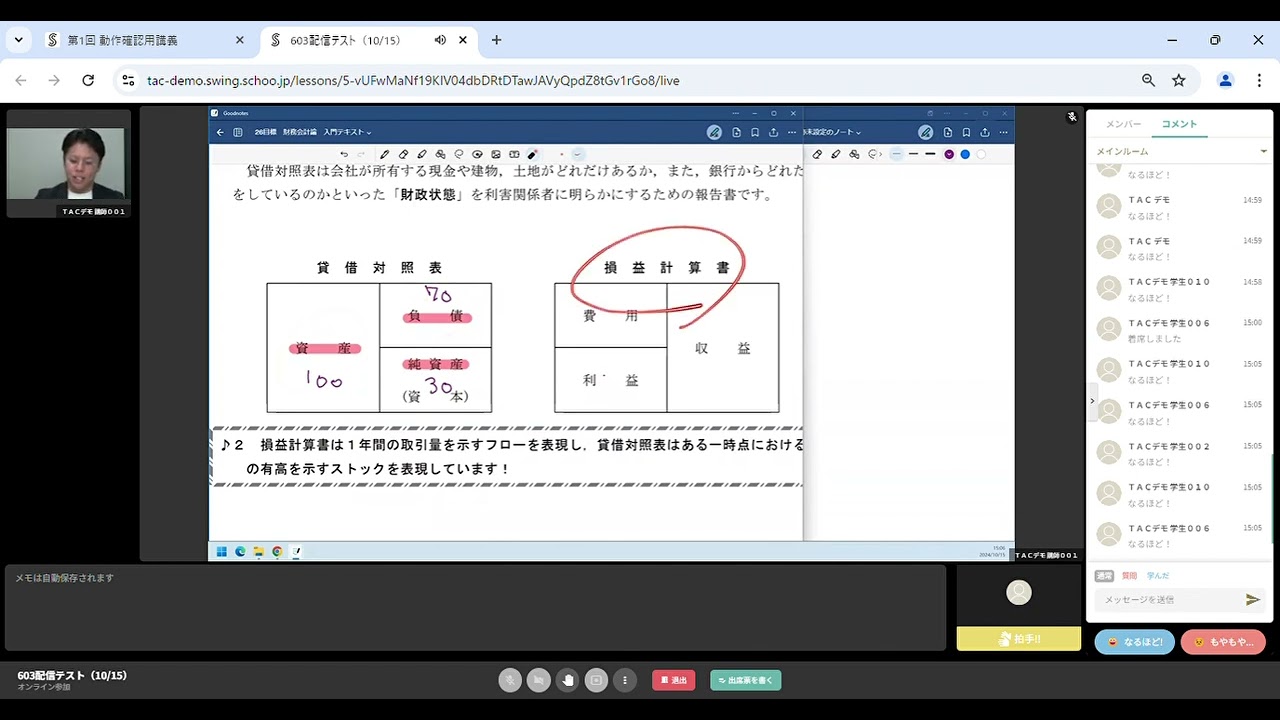Click inside the メッセージを送信 message field

[x=1170, y=599]
